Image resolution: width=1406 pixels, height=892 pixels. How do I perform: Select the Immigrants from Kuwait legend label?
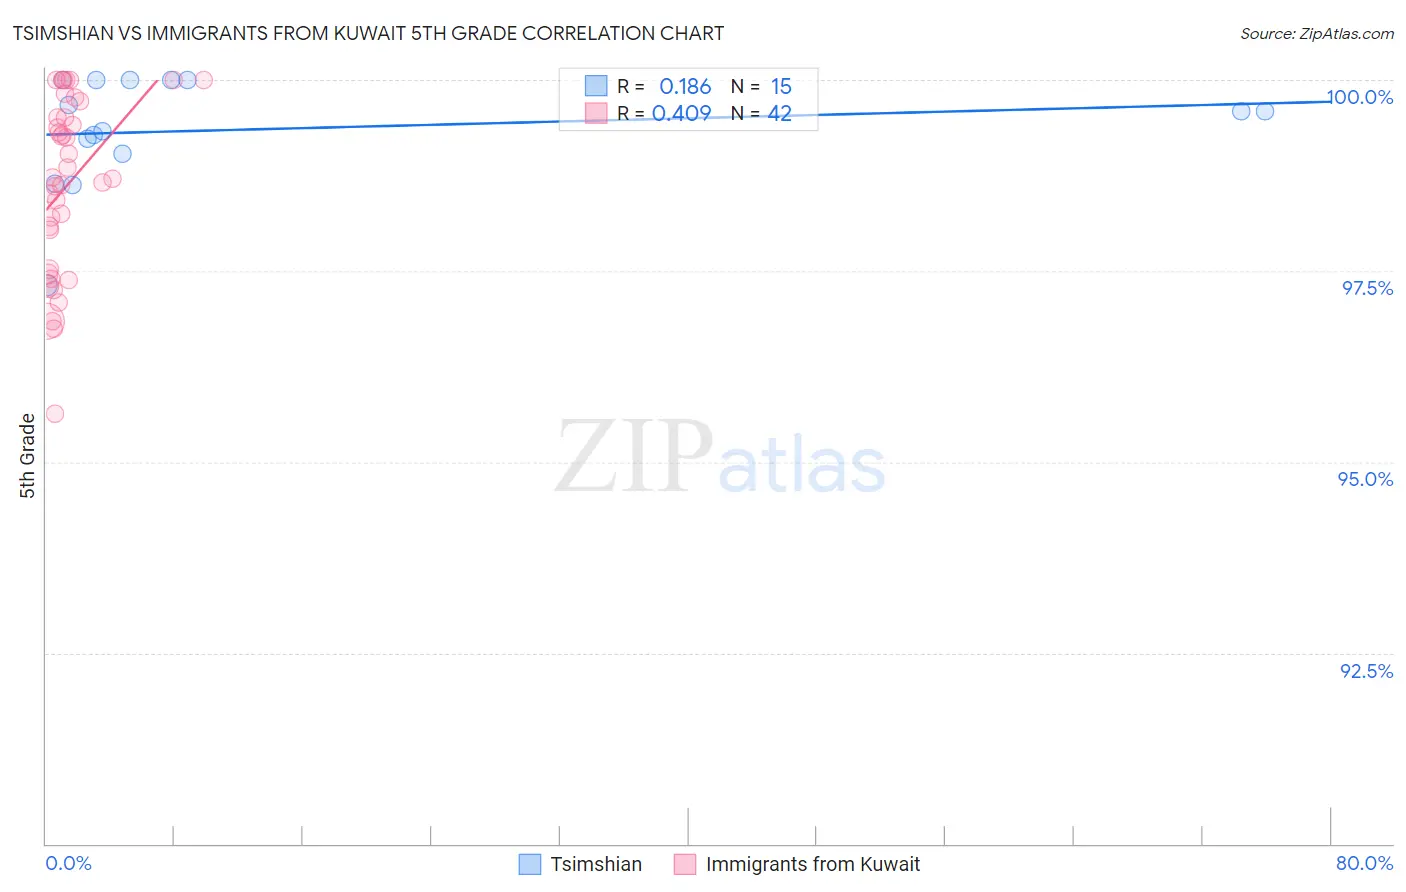813,864
